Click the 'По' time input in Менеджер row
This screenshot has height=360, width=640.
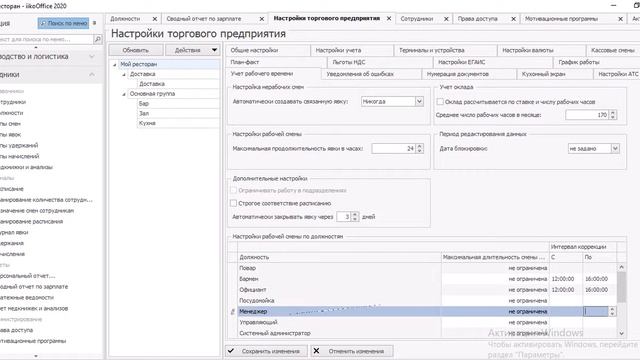[596, 311]
